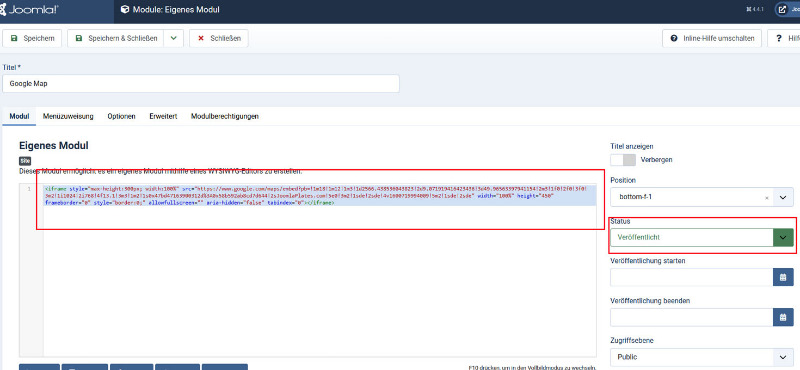
Task: Open the Position dropdown
Action: click(783, 197)
